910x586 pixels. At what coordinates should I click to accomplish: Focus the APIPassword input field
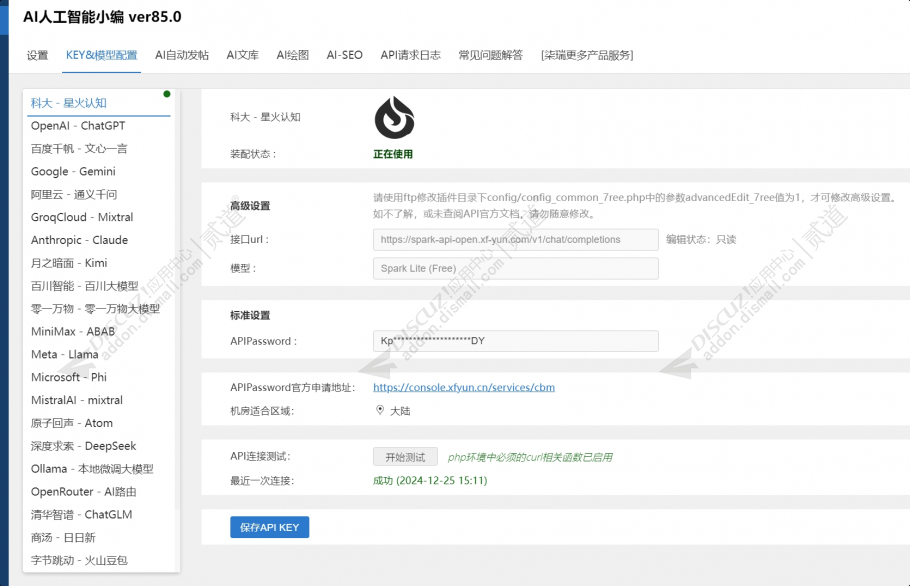515,341
